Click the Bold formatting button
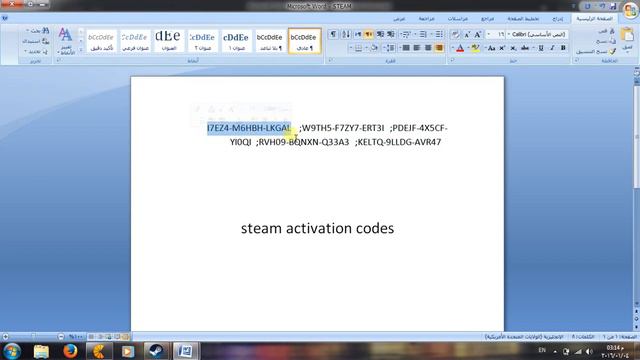 coord(563,48)
